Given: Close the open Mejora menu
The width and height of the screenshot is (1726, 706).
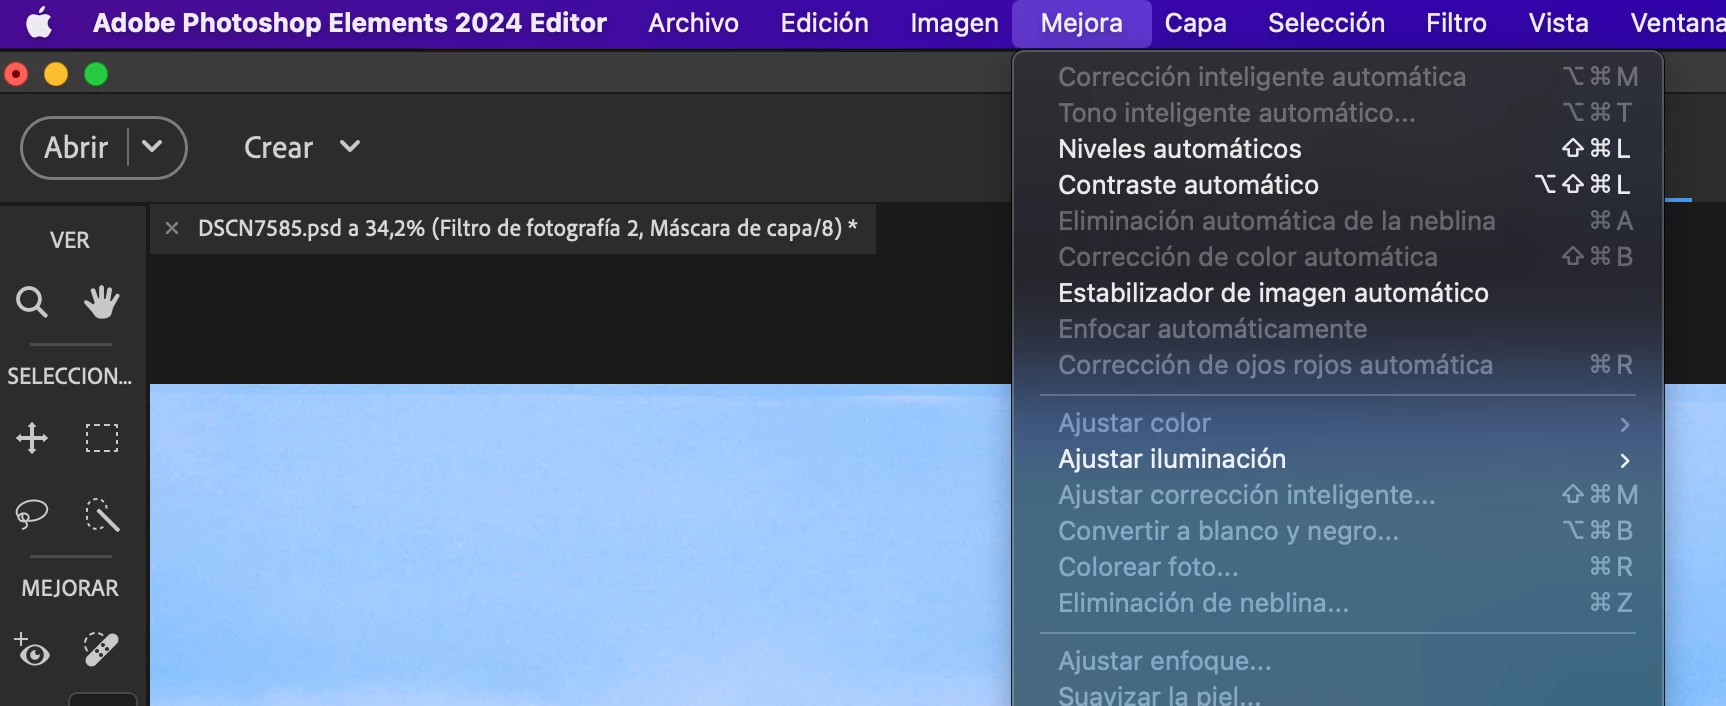Looking at the screenshot, I should coord(1081,22).
